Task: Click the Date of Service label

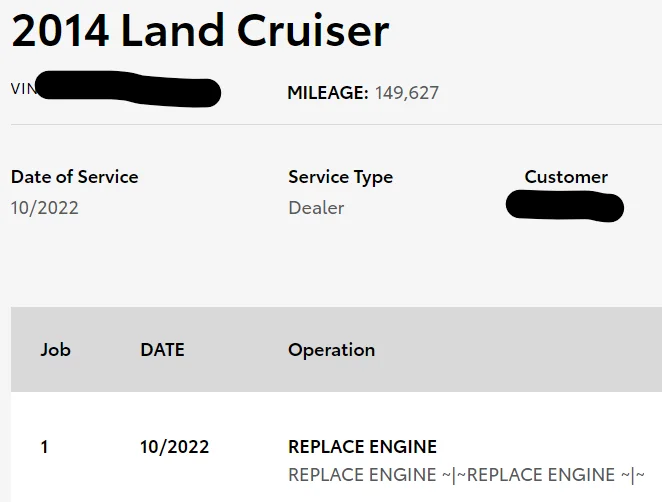Action: point(75,177)
